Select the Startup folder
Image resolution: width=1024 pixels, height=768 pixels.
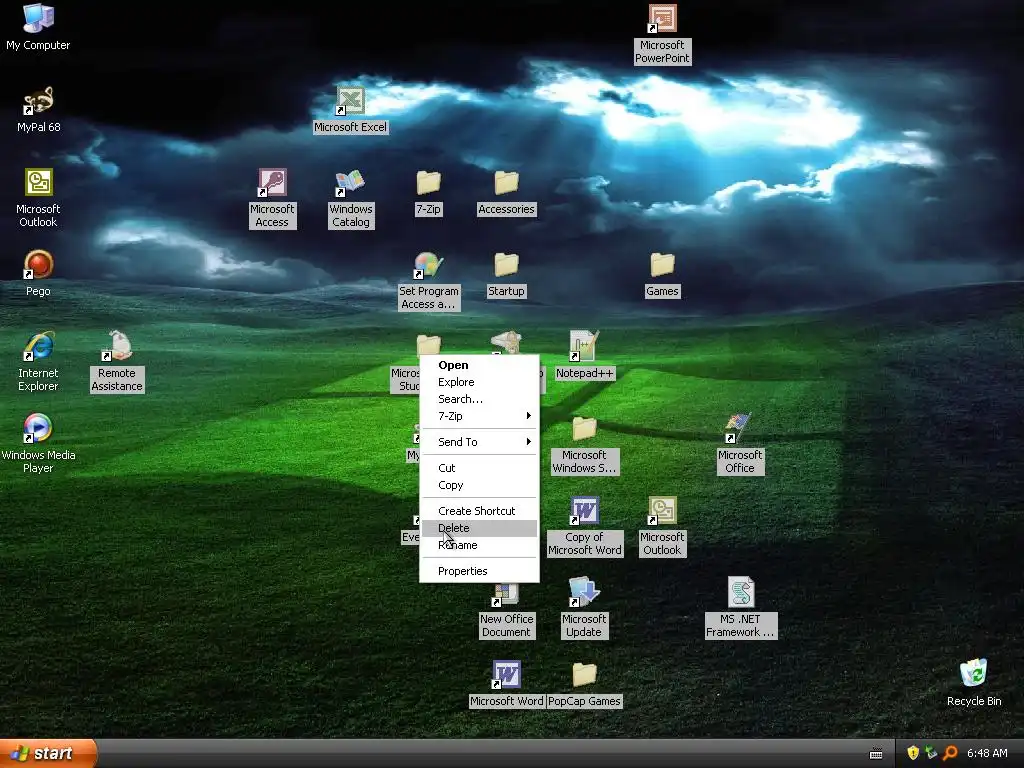tap(506, 274)
